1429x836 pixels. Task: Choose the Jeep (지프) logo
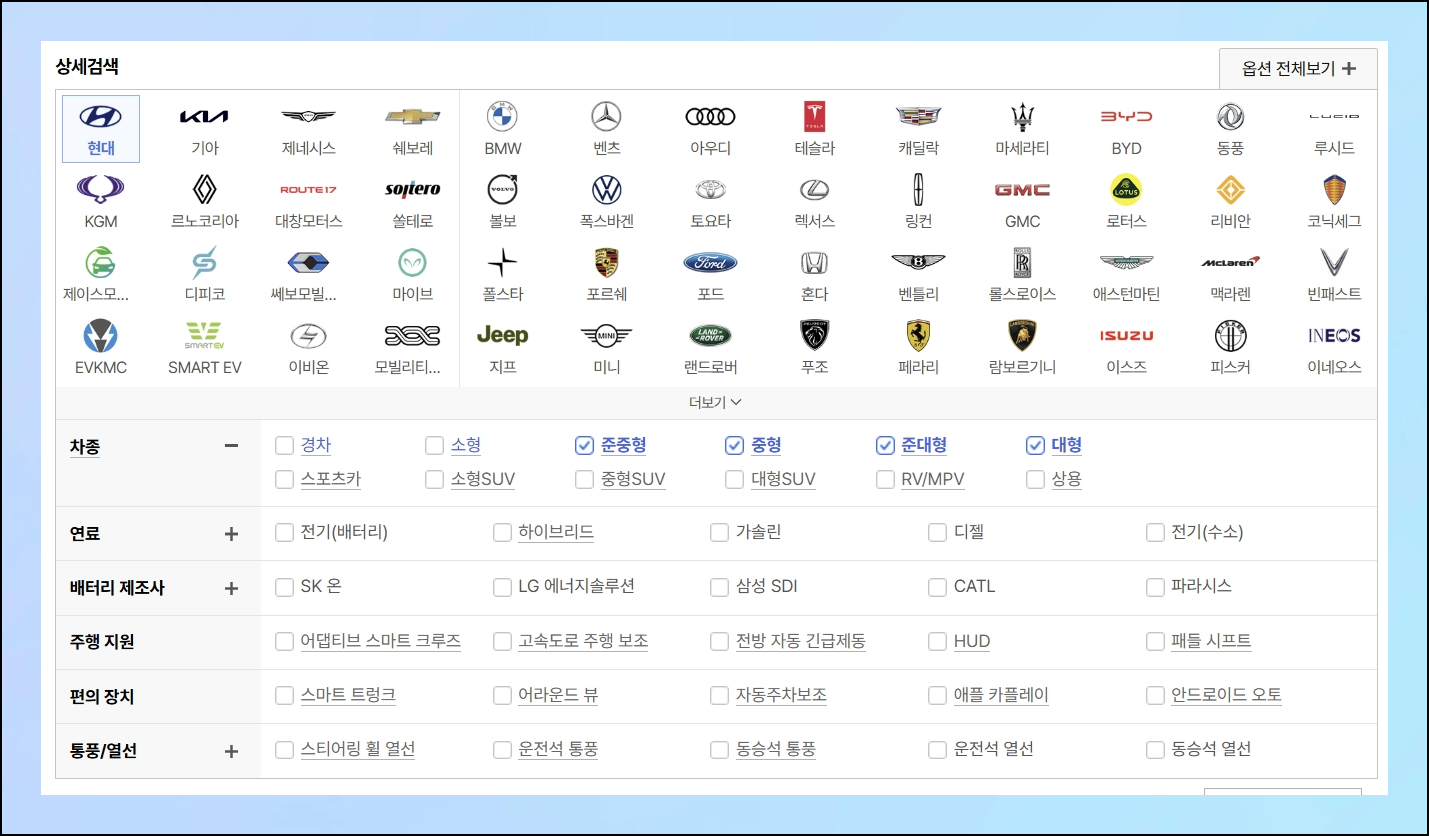click(x=502, y=335)
